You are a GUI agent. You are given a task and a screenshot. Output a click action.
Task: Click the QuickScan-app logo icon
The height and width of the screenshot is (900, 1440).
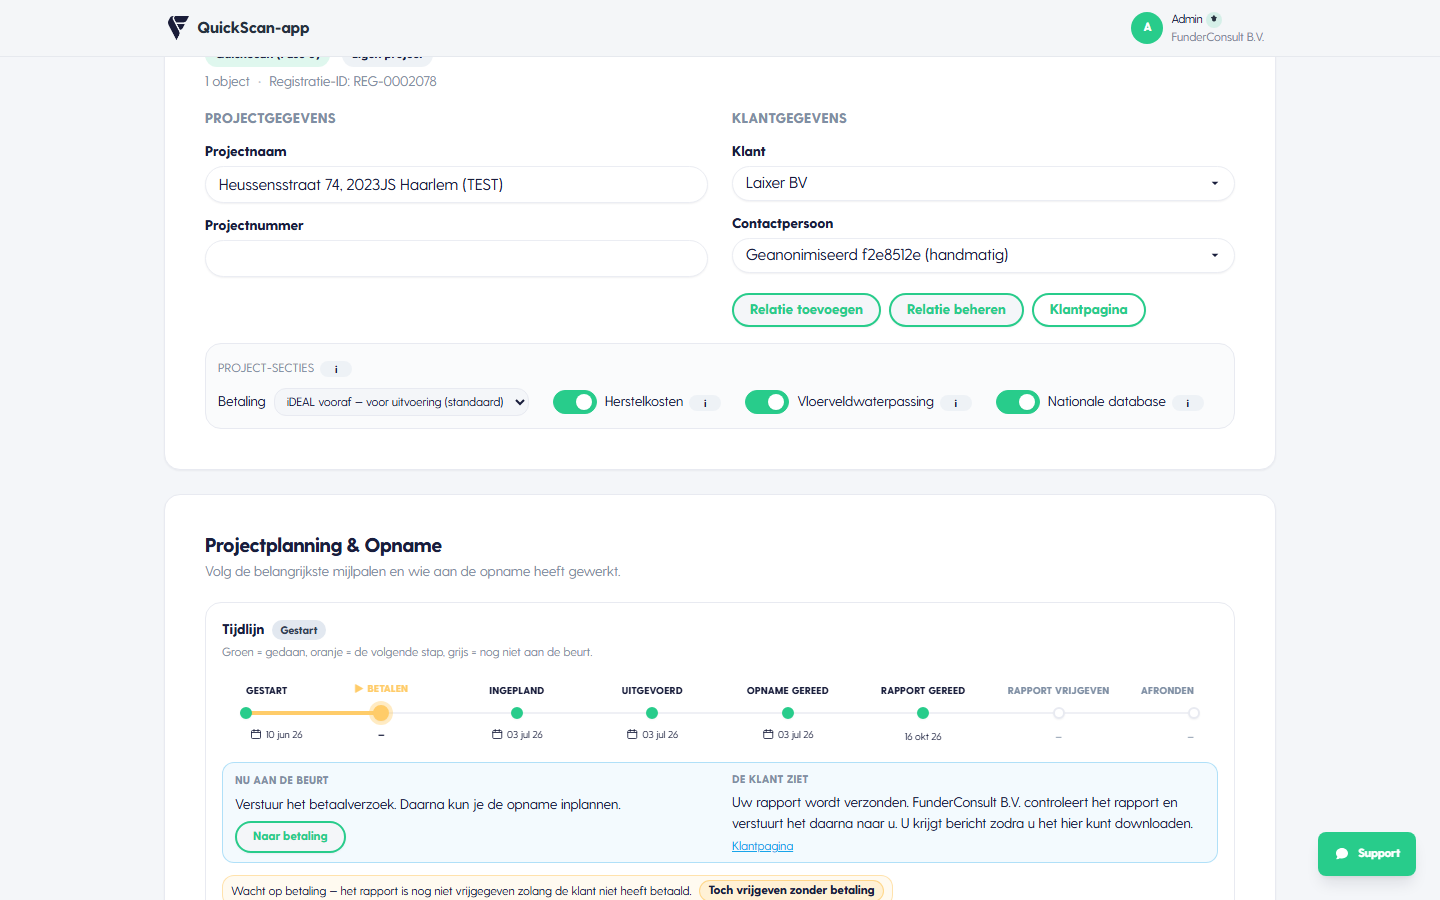(178, 27)
